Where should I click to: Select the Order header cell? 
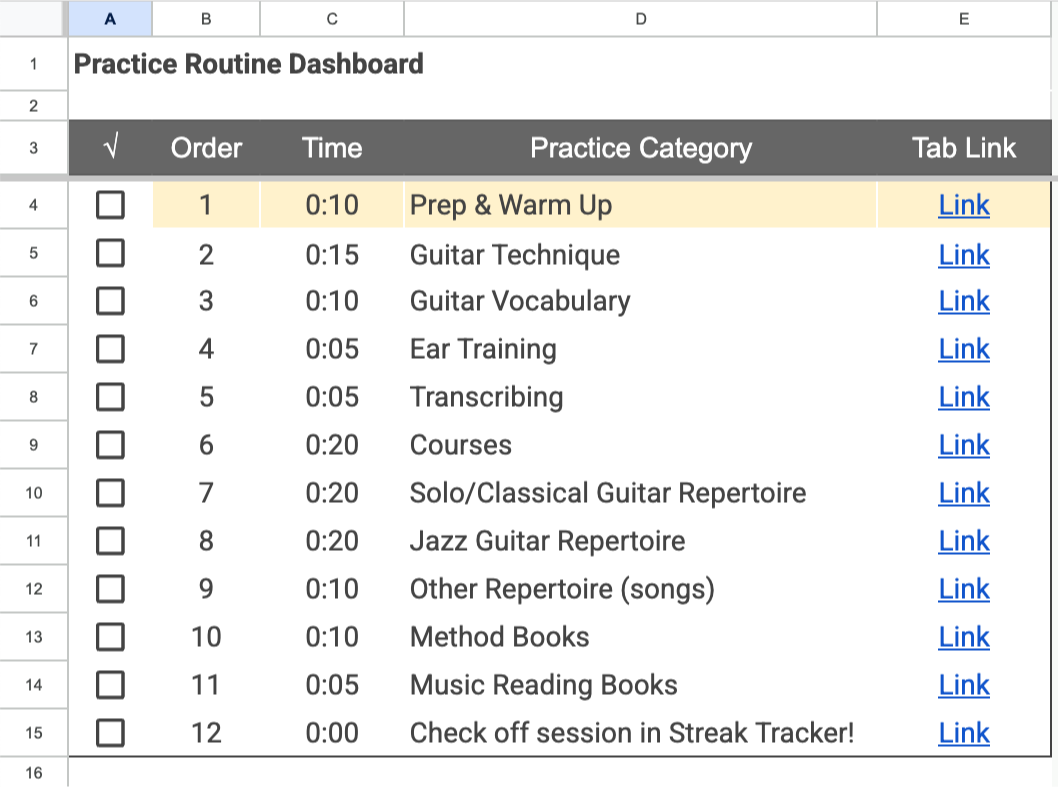click(x=206, y=148)
